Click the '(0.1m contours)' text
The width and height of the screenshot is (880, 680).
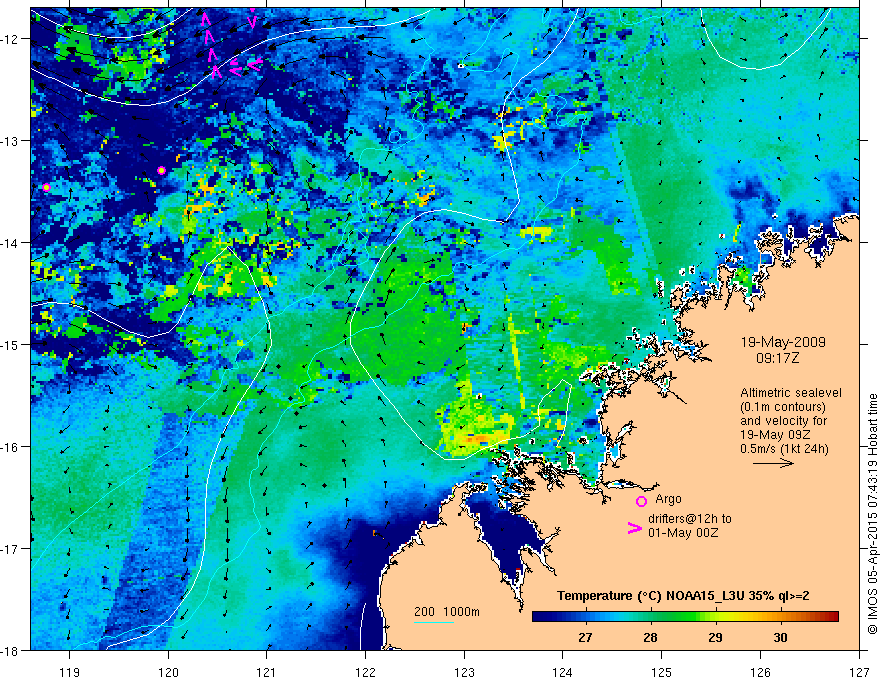pos(783,407)
